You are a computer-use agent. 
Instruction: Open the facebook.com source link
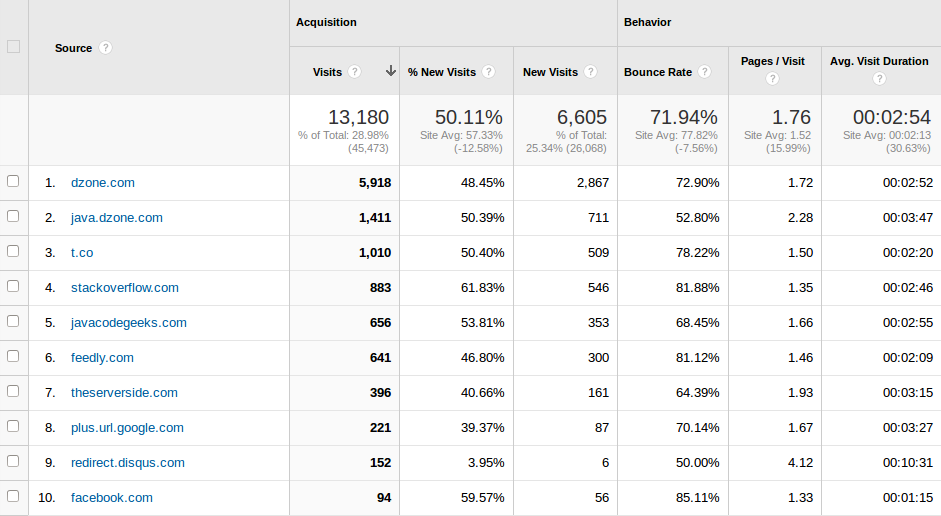coord(112,498)
